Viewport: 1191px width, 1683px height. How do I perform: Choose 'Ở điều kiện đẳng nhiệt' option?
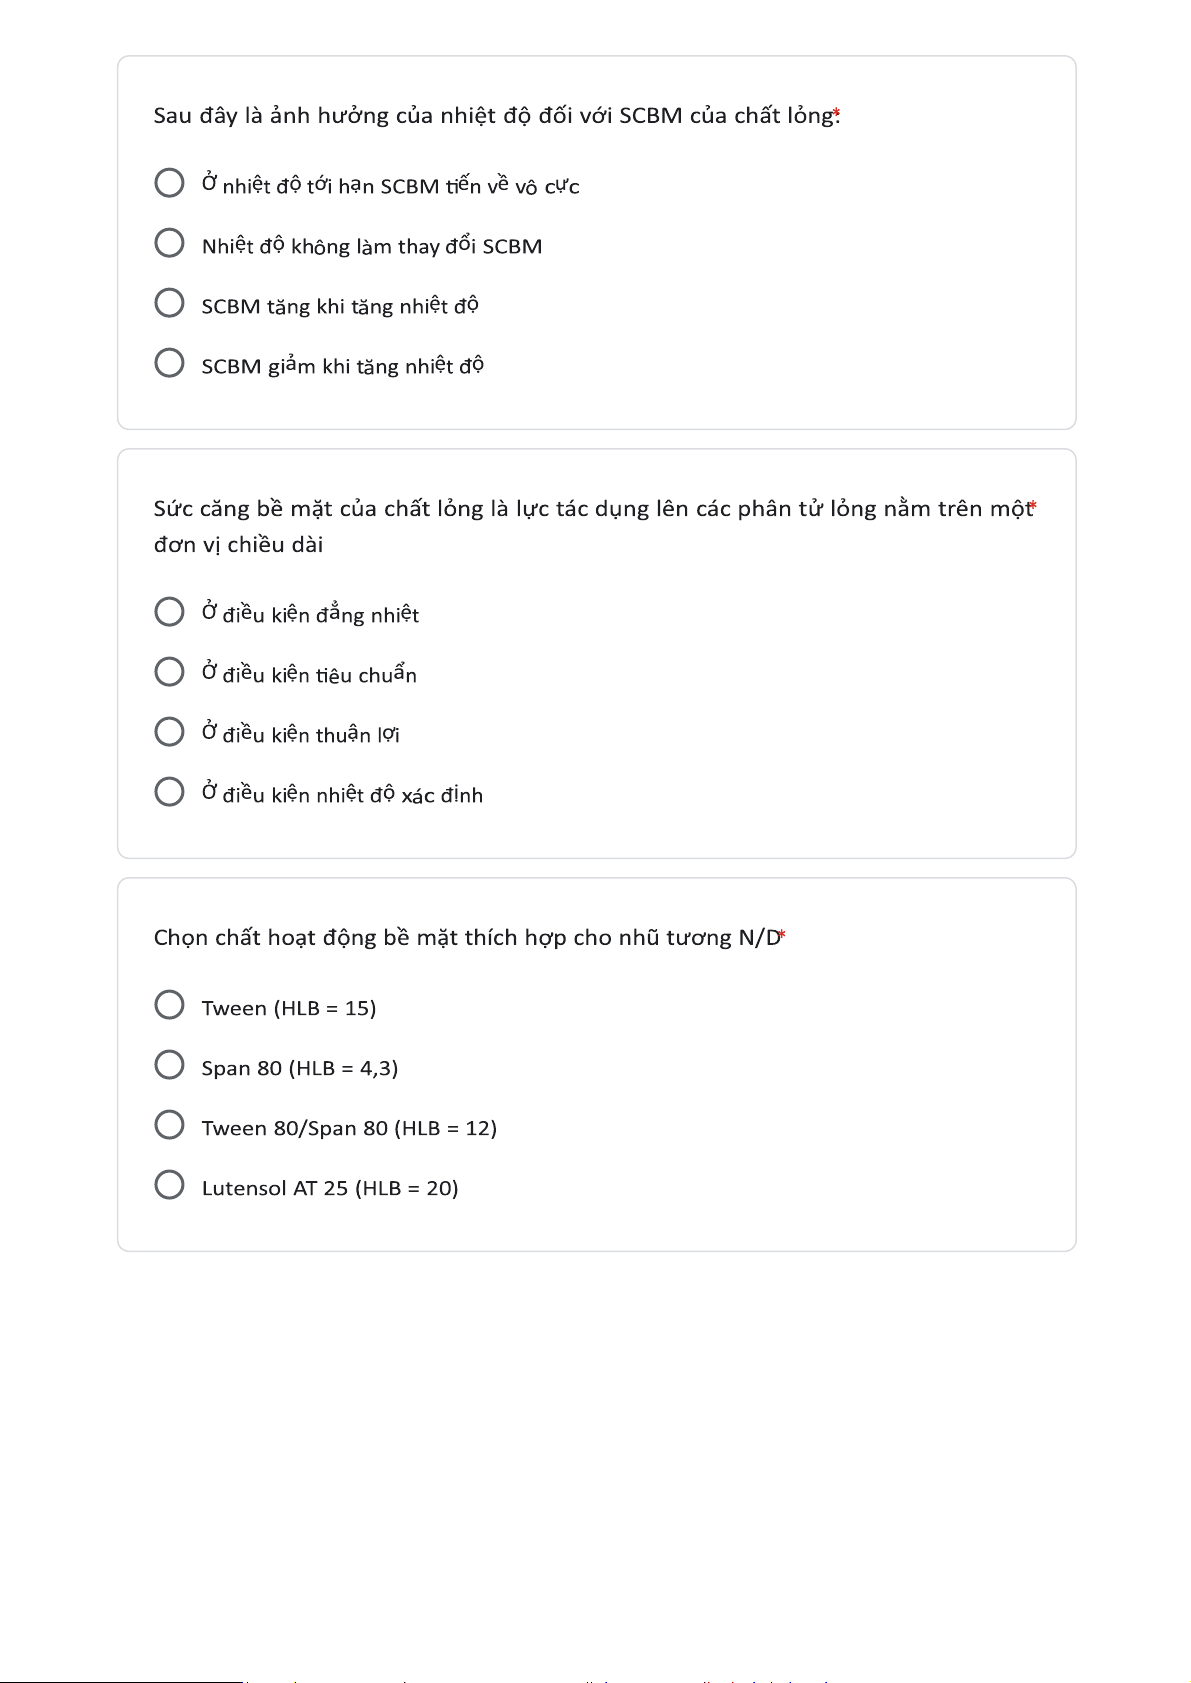point(170,612)
